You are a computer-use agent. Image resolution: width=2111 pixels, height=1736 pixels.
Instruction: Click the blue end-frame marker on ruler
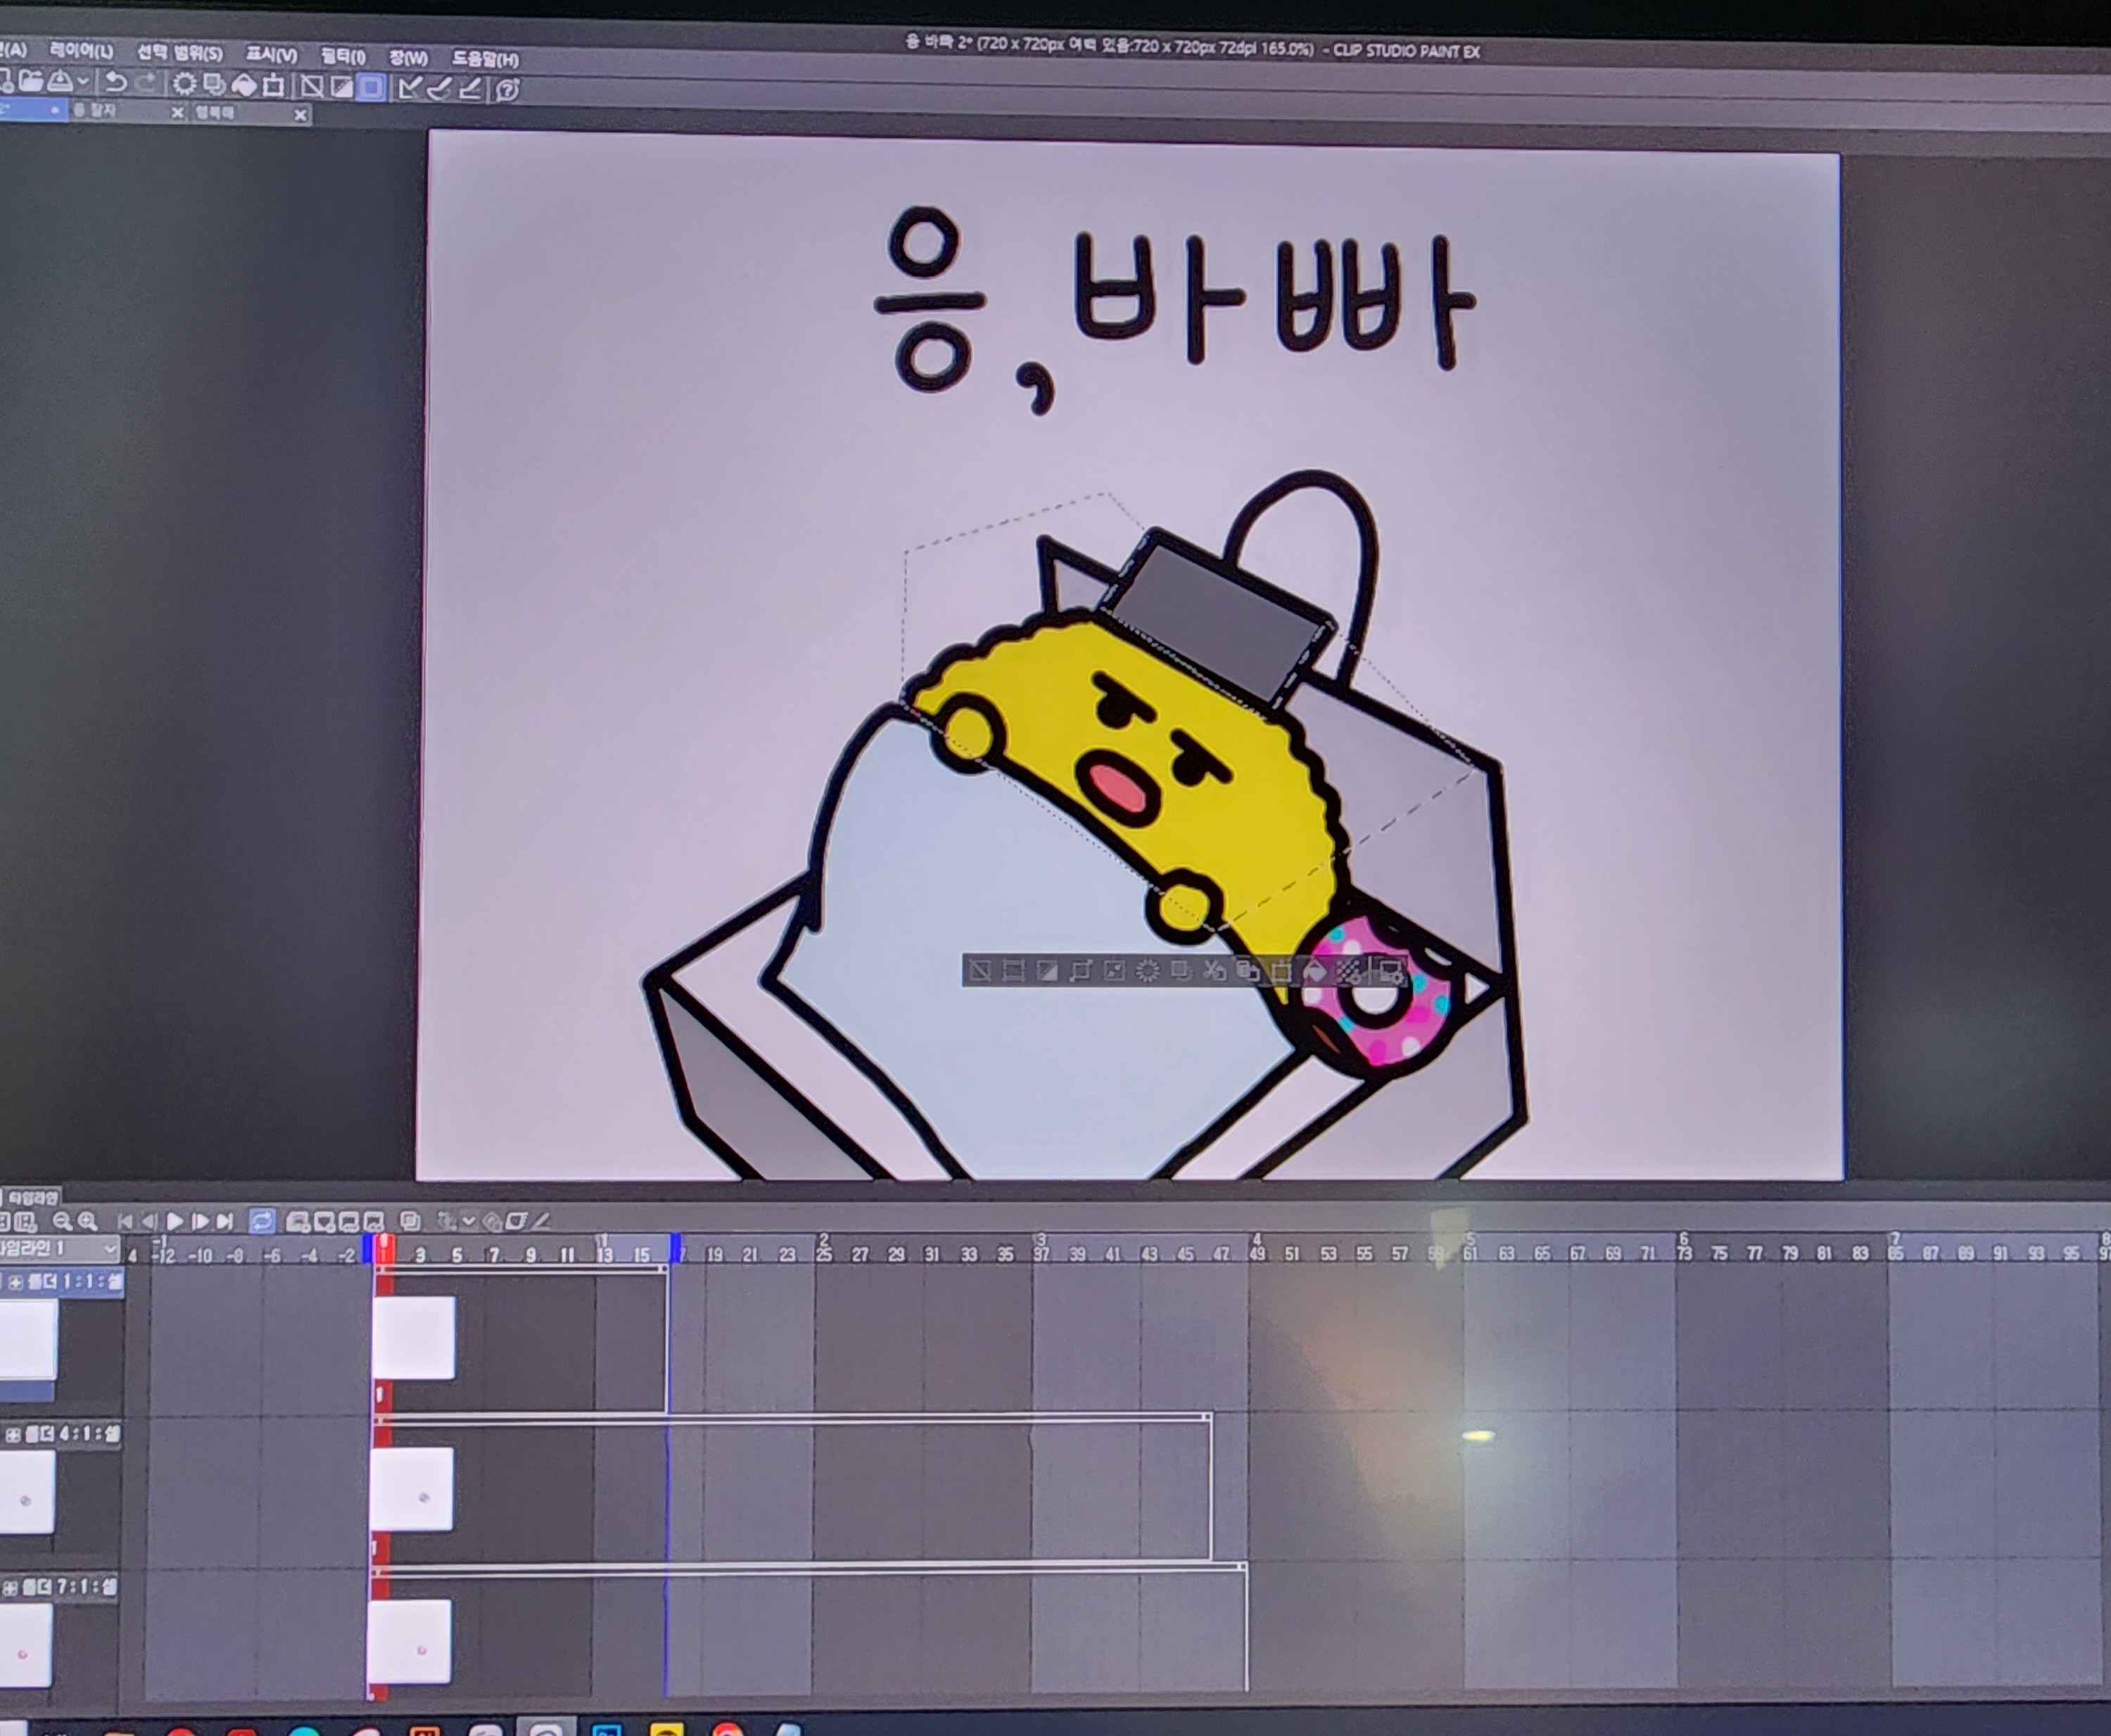[675, 1248]
